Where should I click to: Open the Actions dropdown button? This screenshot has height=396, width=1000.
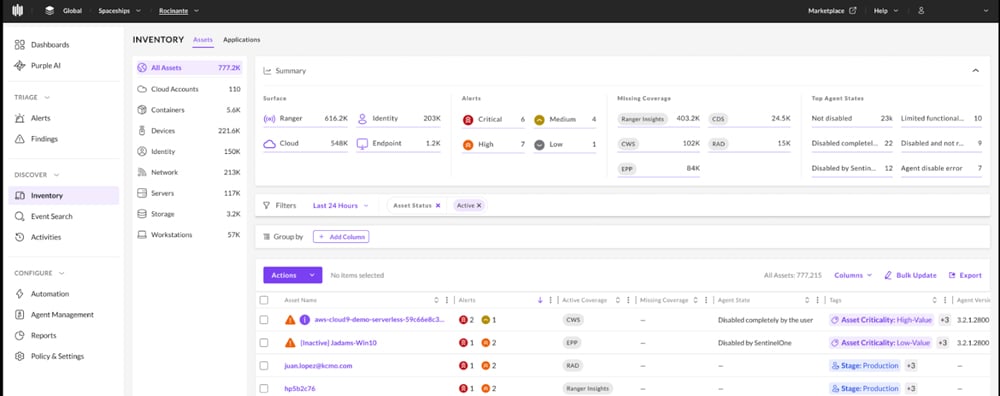pos(293,275)
